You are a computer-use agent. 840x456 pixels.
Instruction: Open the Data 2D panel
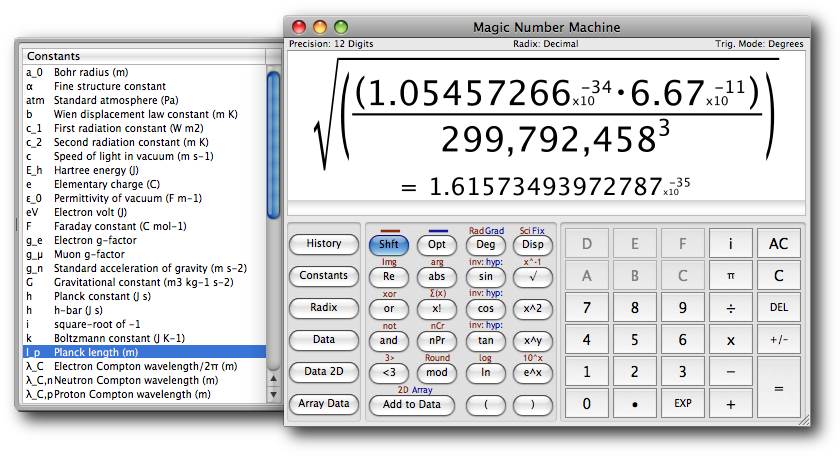(x=324, y=371)
